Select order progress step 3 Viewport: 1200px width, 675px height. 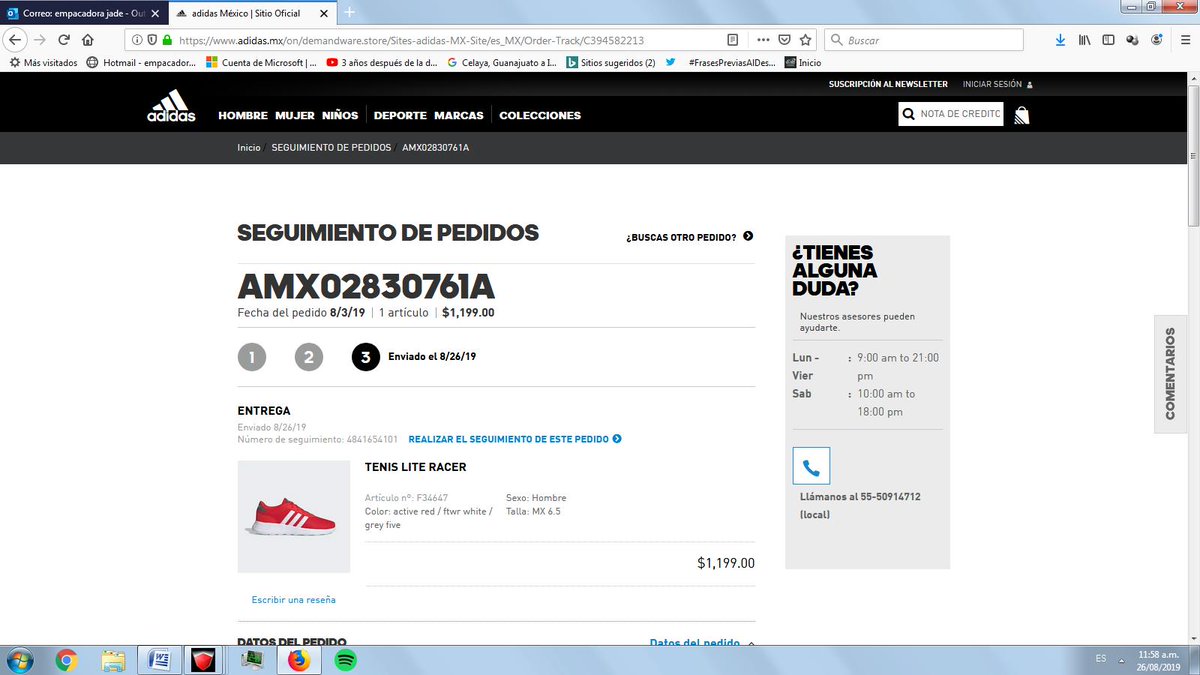coord(366,357)
